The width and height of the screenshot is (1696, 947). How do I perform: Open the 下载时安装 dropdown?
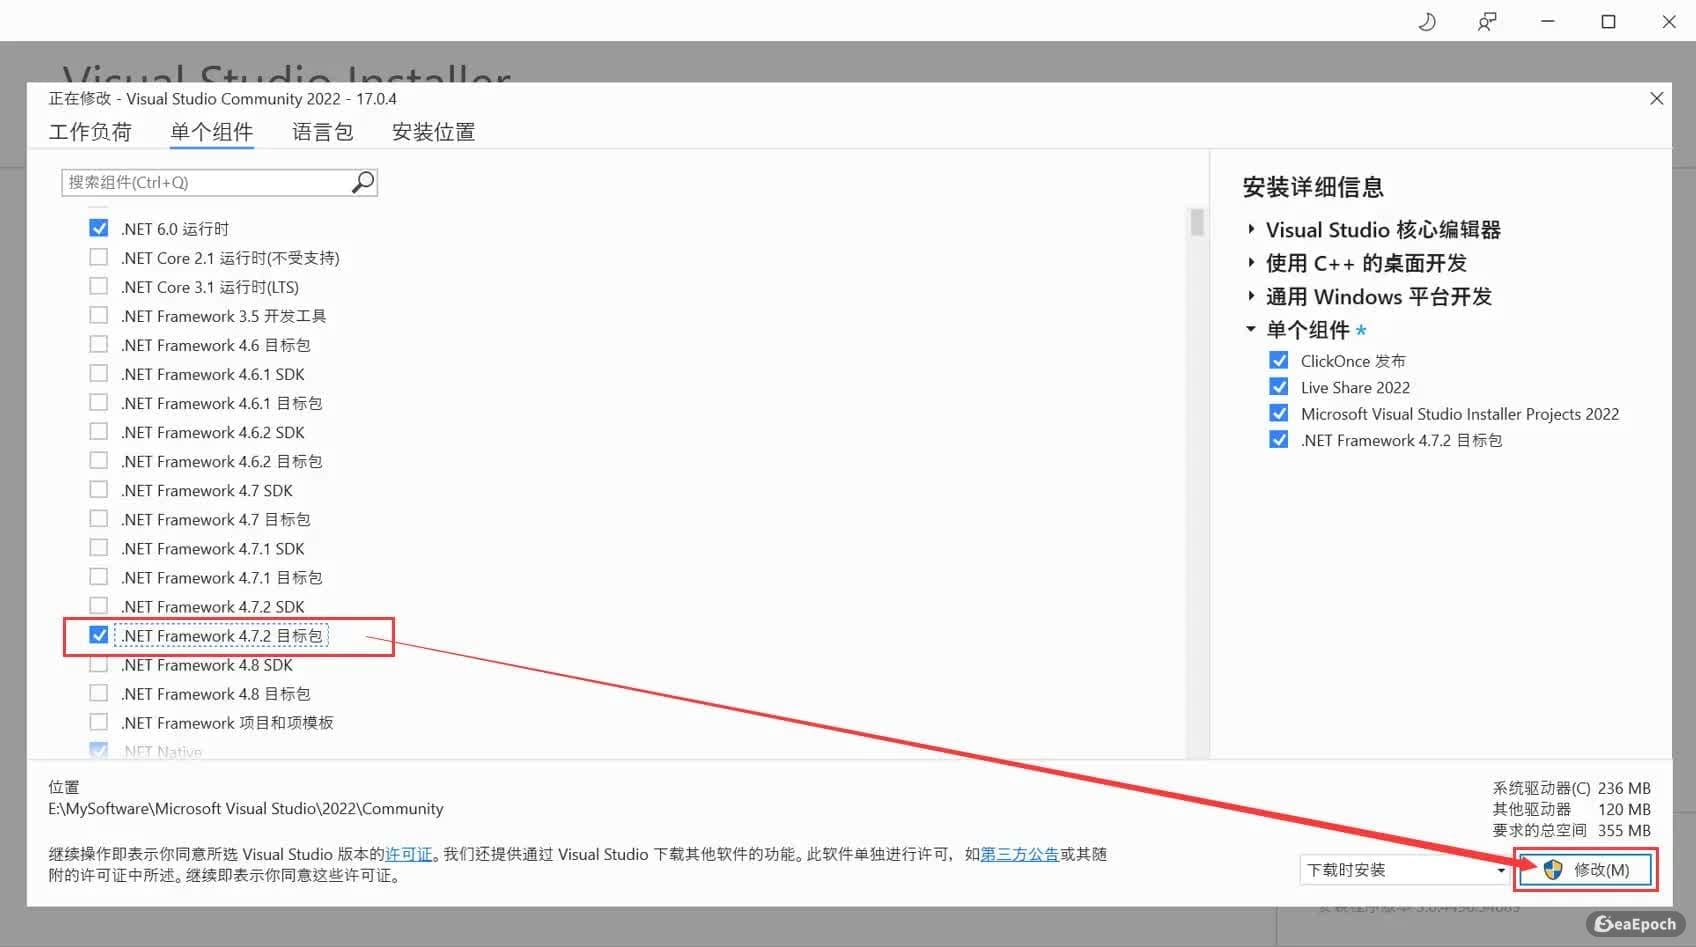pyautogui.click(x=1405, y=870)
